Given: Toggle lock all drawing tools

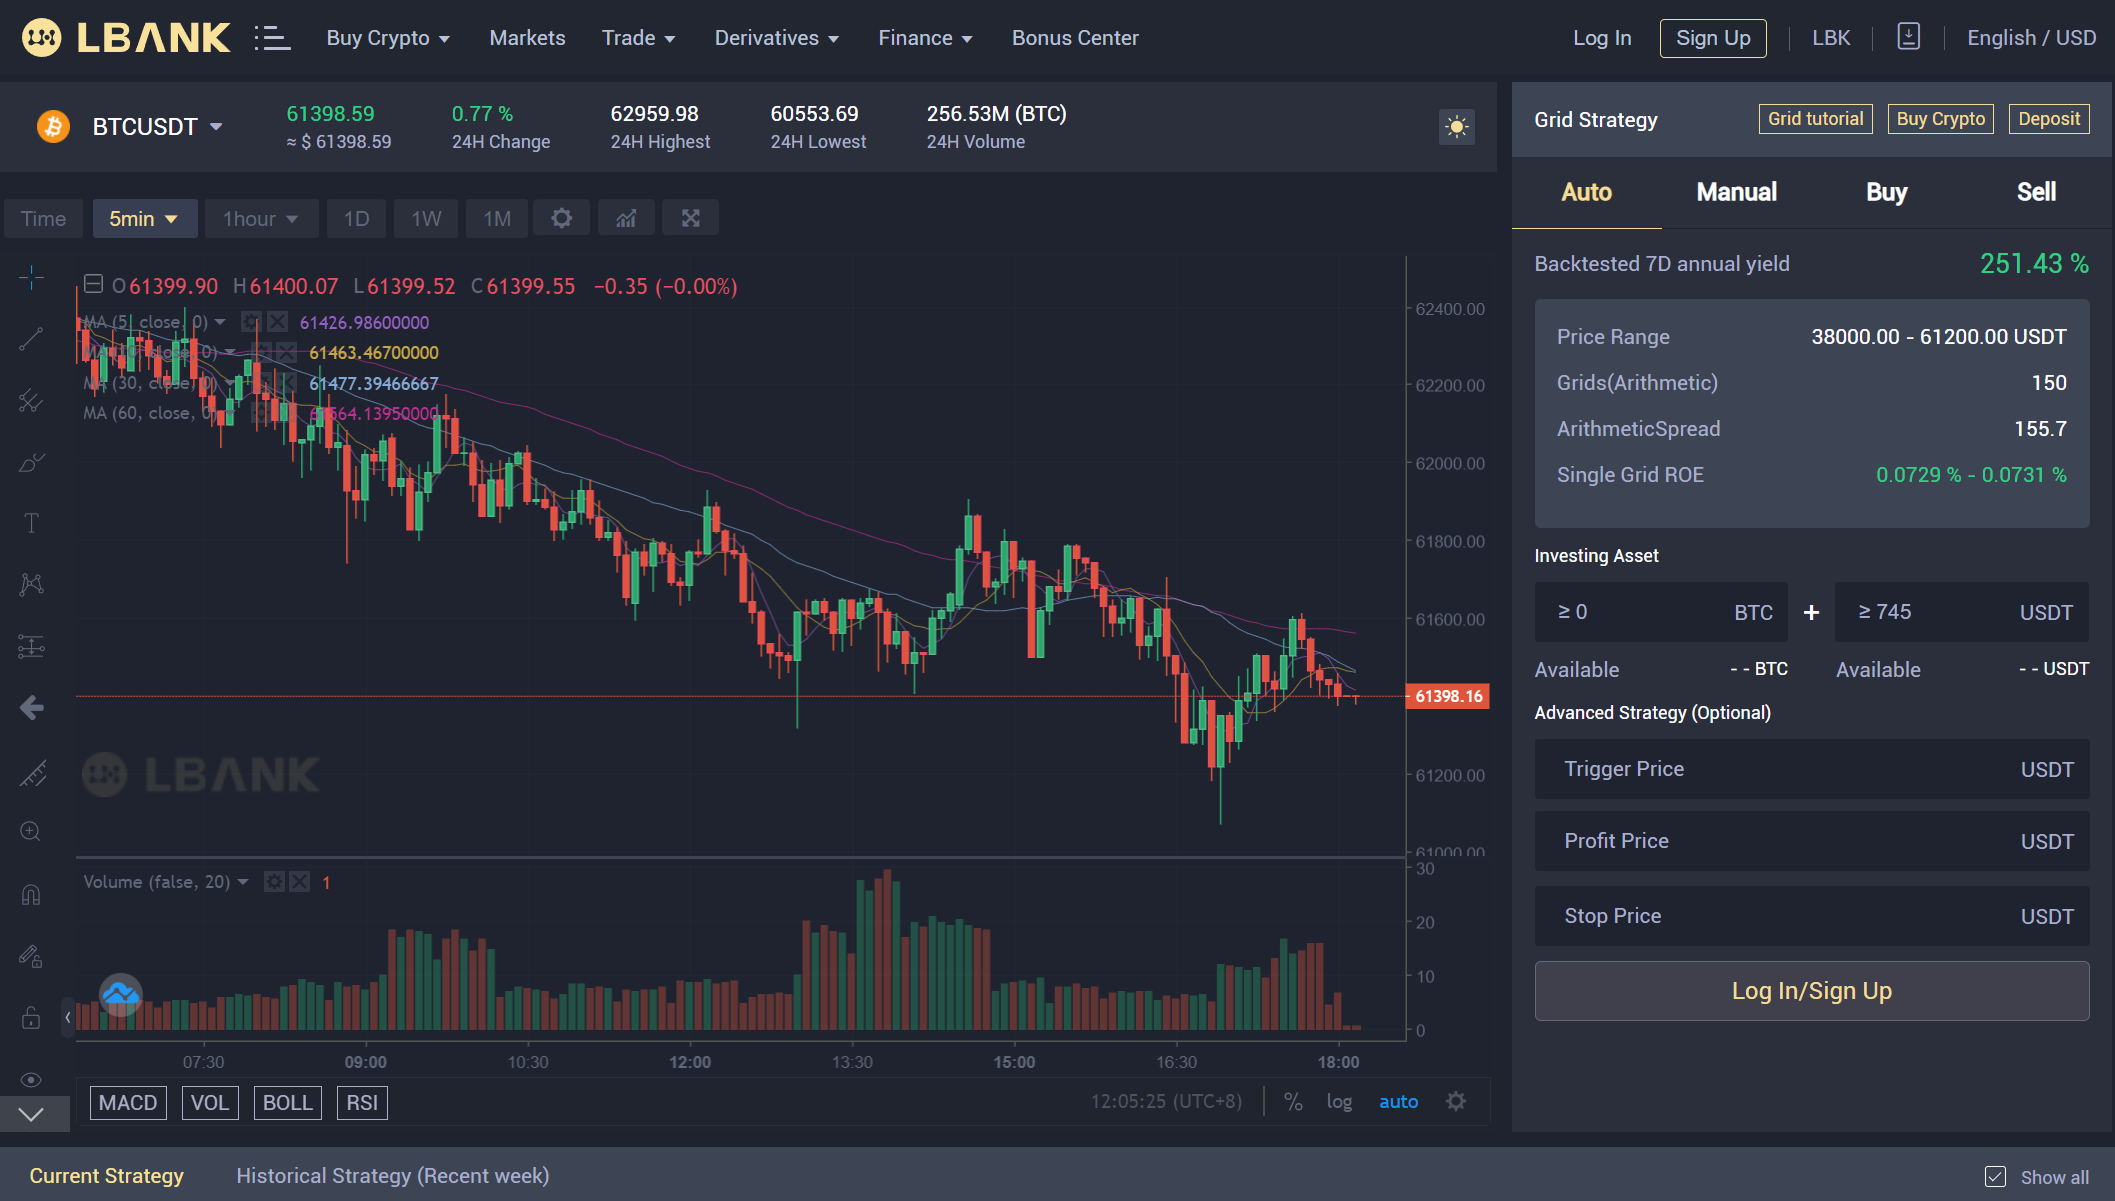Looking at the screenshot, I should pos(31,1018).
